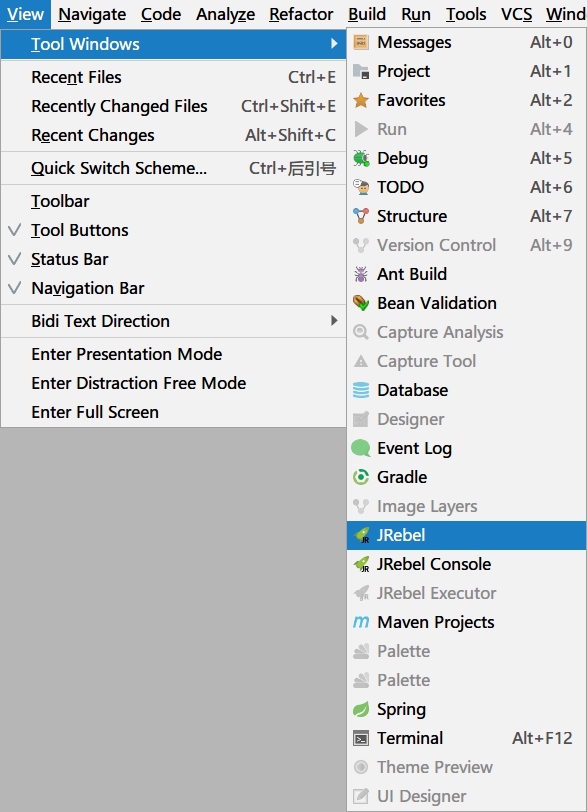Expand the Tool Windows submenu arrow
Viewport: 587px width, 812px height.
tap(334, 44)
